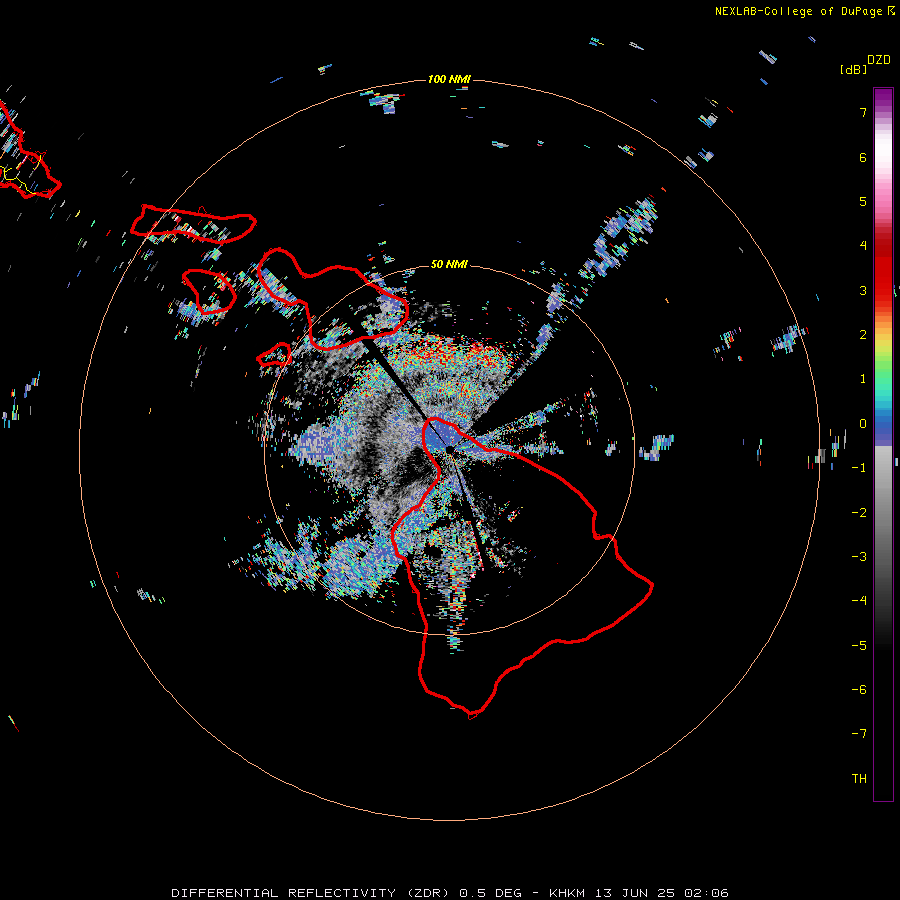Click the 4 tick label on scale
The width and height of the screenshot is (900, 900).
coord(863,246)
